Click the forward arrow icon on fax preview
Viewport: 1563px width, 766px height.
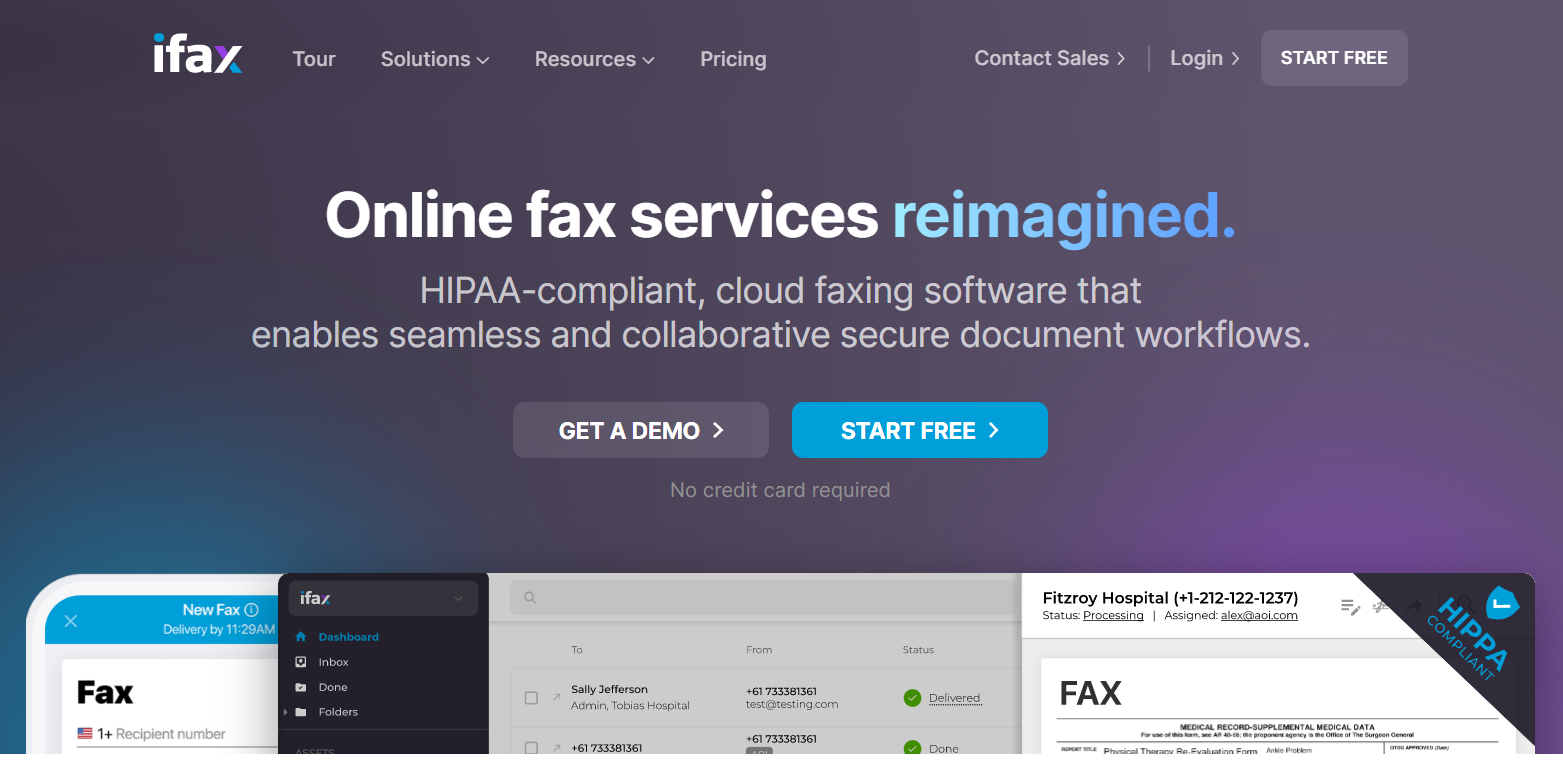pyautogui.click(x=1414, y=604)
